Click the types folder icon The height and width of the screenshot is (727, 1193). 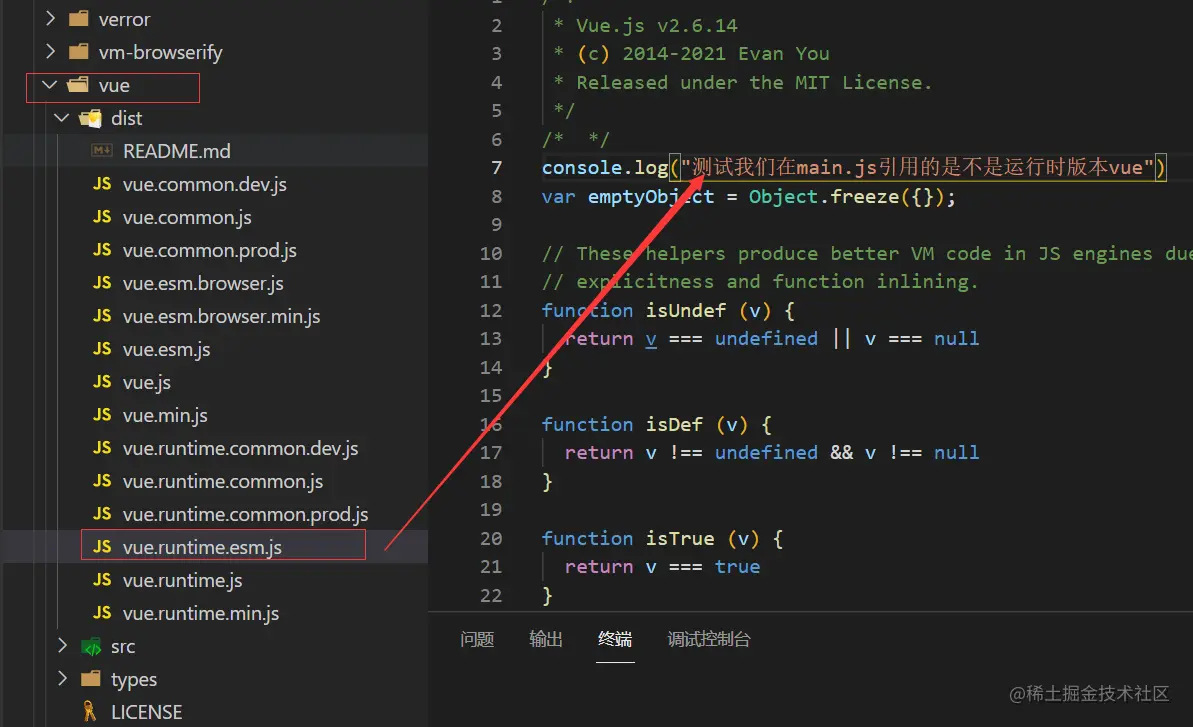click(91, 678)
